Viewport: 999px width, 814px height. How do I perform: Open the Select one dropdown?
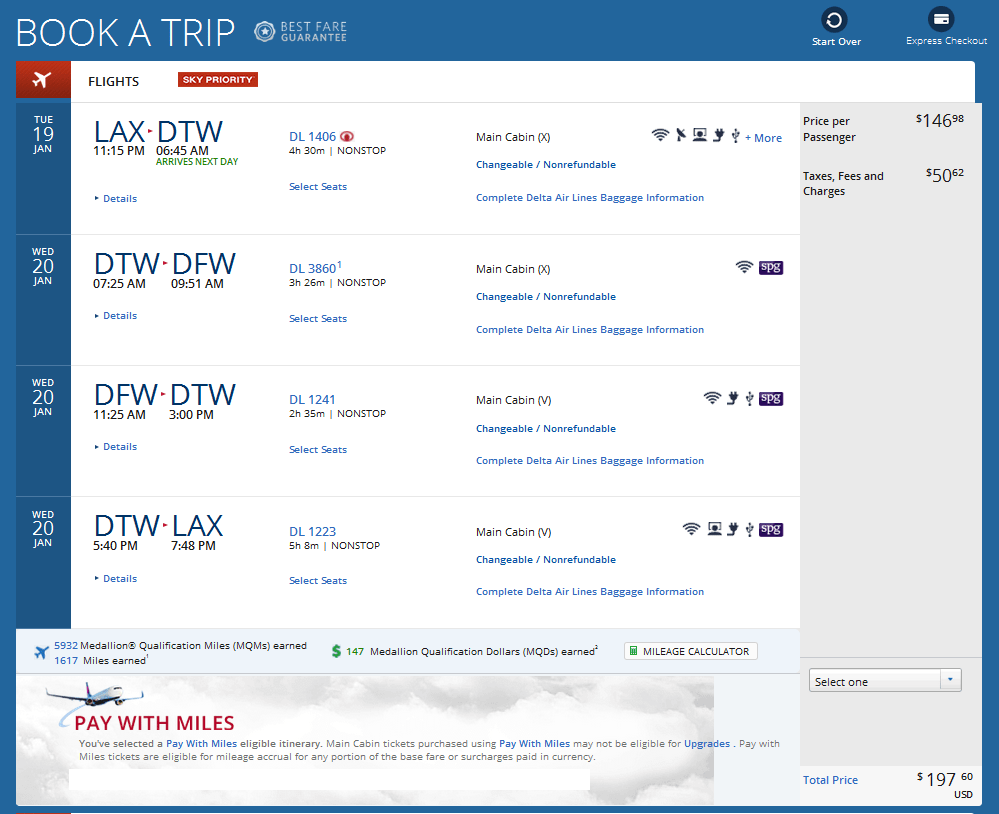click(885, 681)
